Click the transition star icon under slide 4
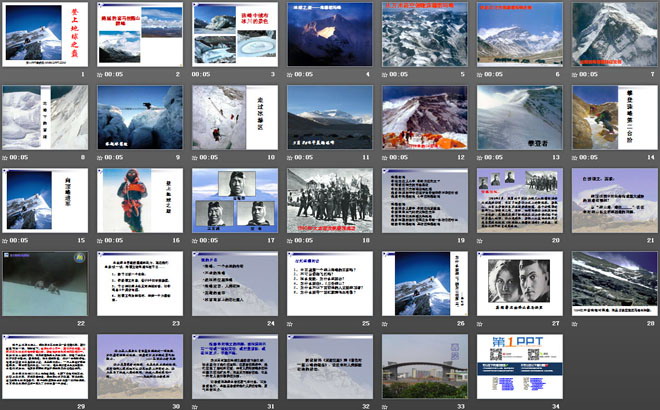 (290, 75)
